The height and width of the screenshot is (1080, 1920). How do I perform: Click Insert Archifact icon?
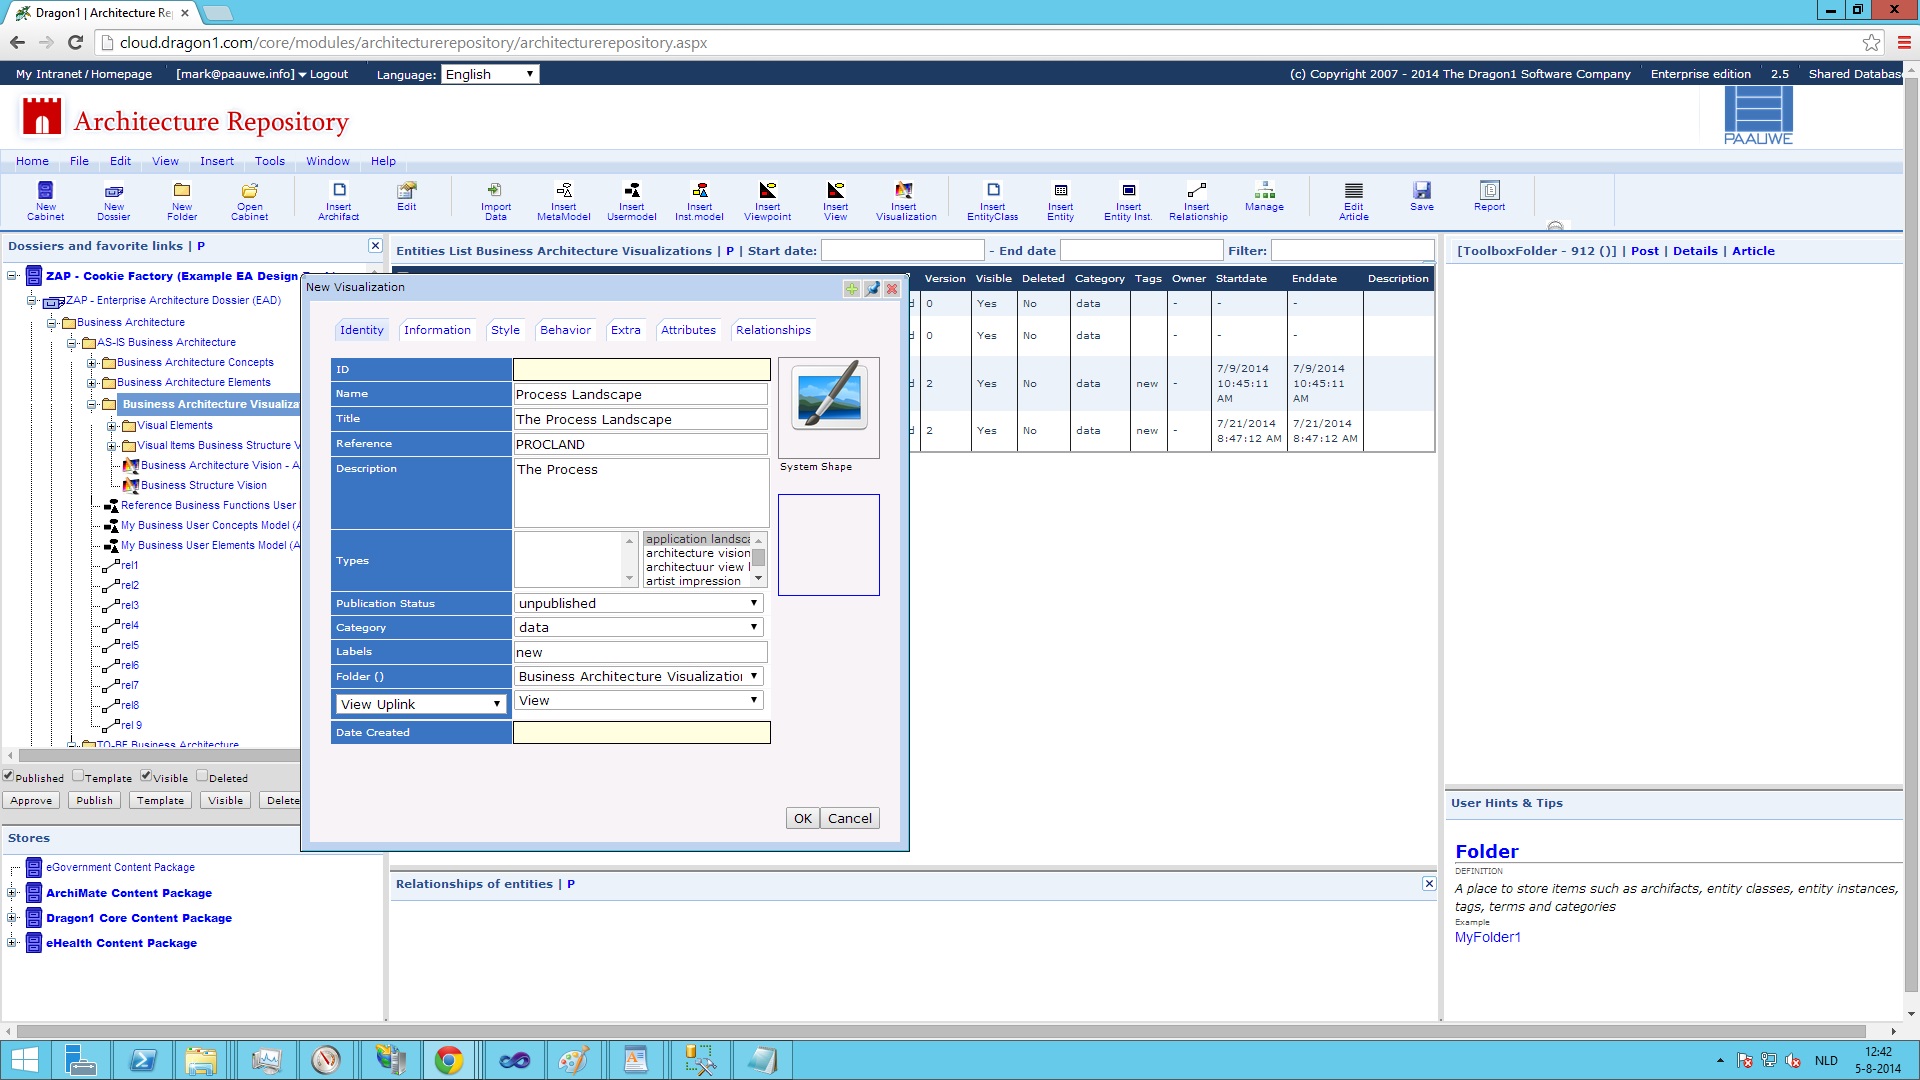tap(339, 201)
